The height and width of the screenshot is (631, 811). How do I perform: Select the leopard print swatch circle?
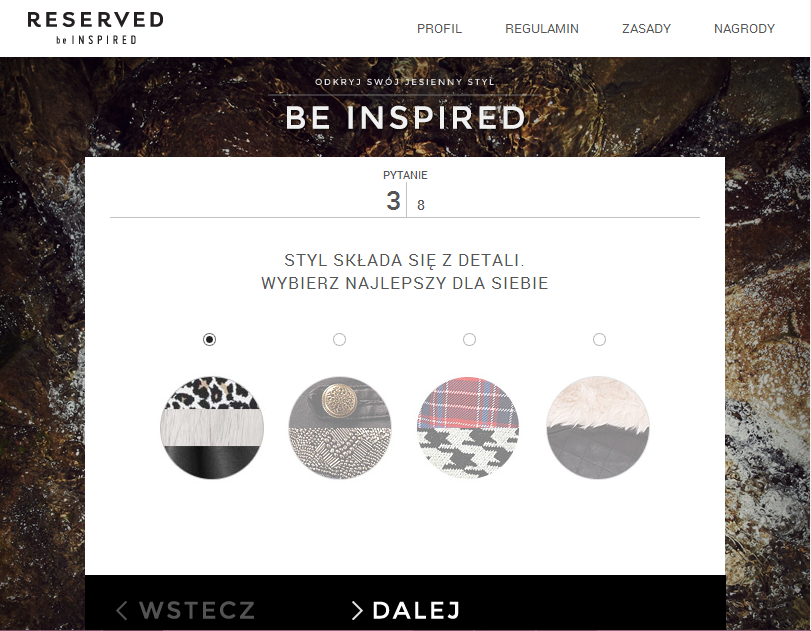click(212, 427)
